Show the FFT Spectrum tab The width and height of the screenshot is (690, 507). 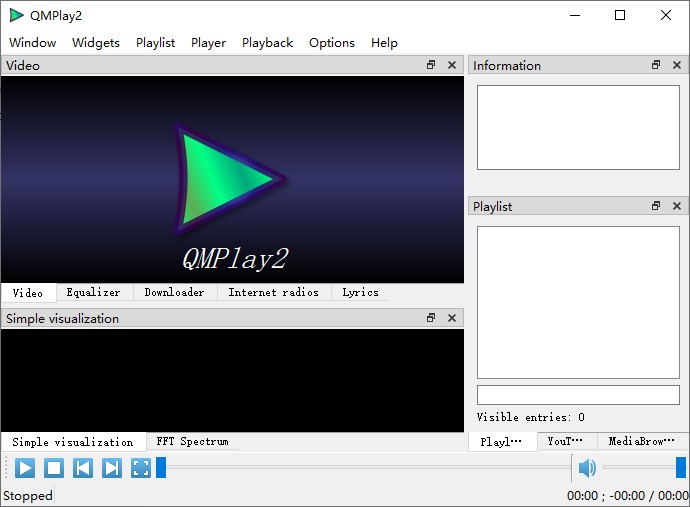point(192,442)
